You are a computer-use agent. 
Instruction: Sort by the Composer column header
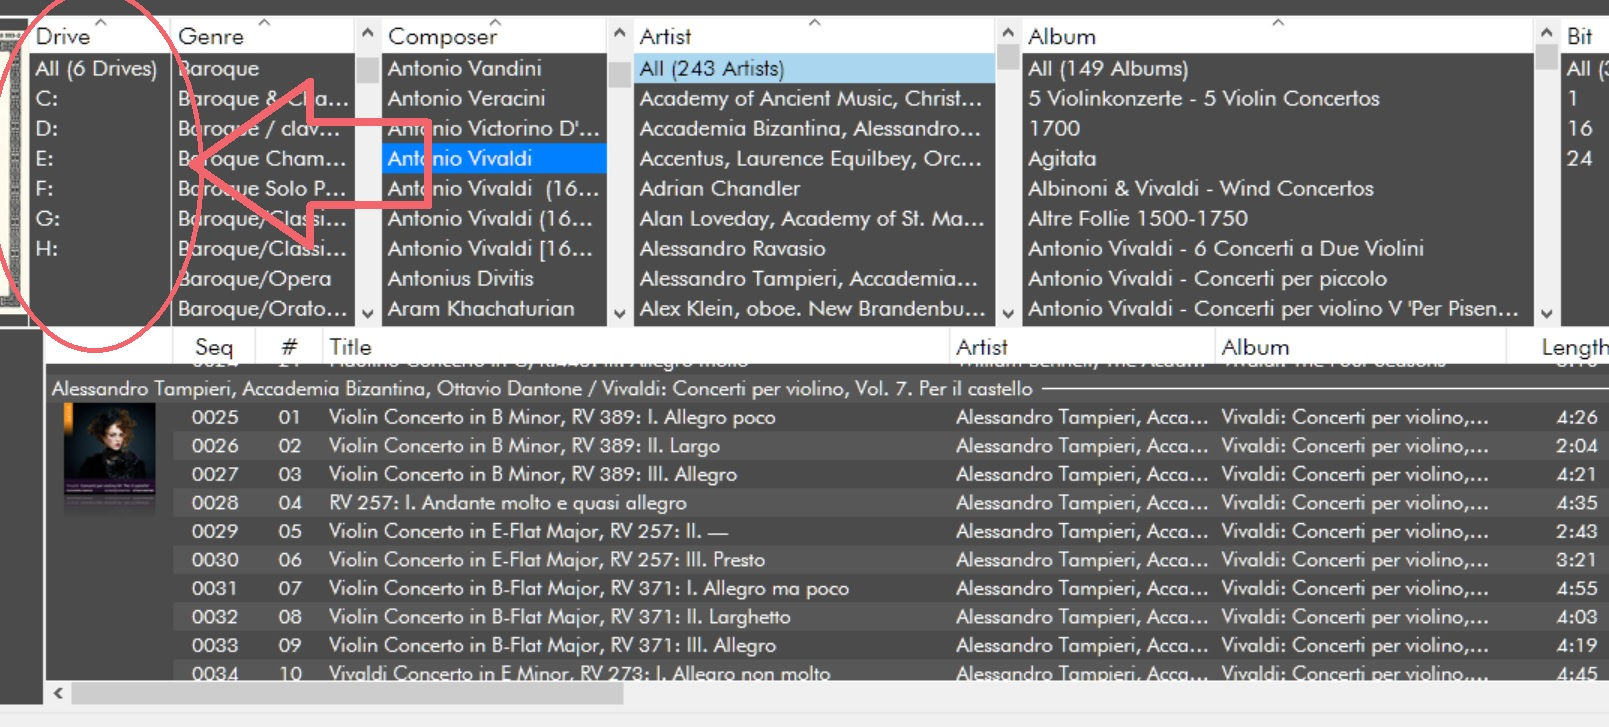(x=442, y=37)
